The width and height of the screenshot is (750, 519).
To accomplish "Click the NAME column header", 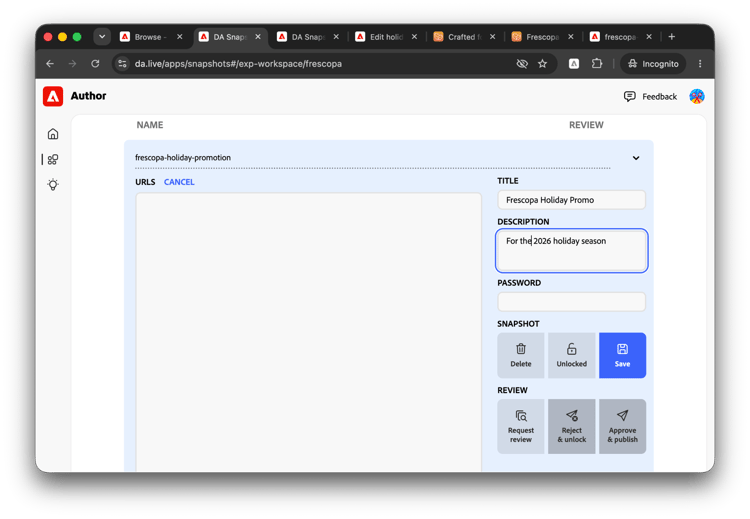I will pos(150,125).
